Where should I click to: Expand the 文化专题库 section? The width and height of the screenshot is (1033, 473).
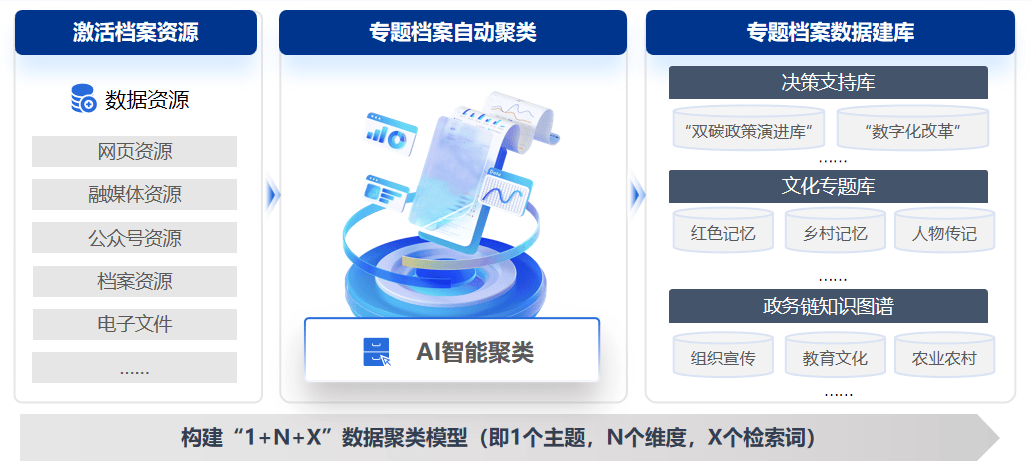click(x=828, y=186)
